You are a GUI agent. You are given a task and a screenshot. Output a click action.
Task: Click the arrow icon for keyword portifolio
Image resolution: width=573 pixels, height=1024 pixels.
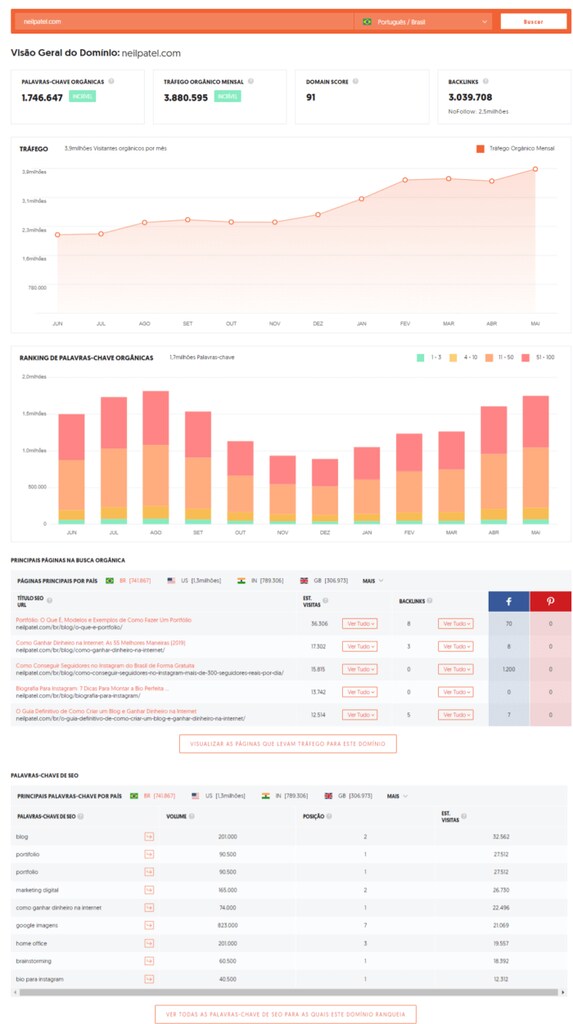pos(149,854)
